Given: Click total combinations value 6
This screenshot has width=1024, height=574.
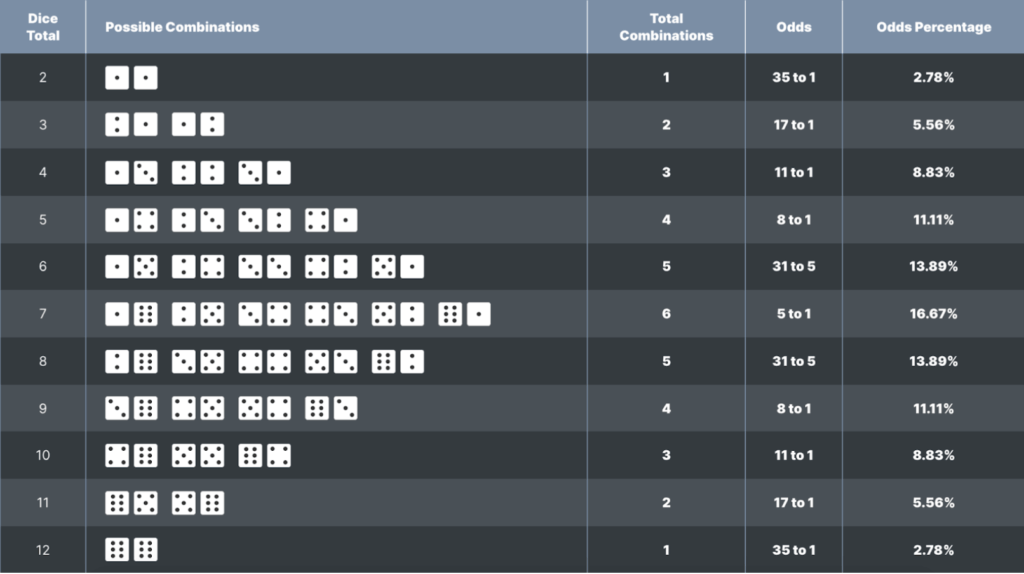Looking at the screenshot, I should click(666, 314).
